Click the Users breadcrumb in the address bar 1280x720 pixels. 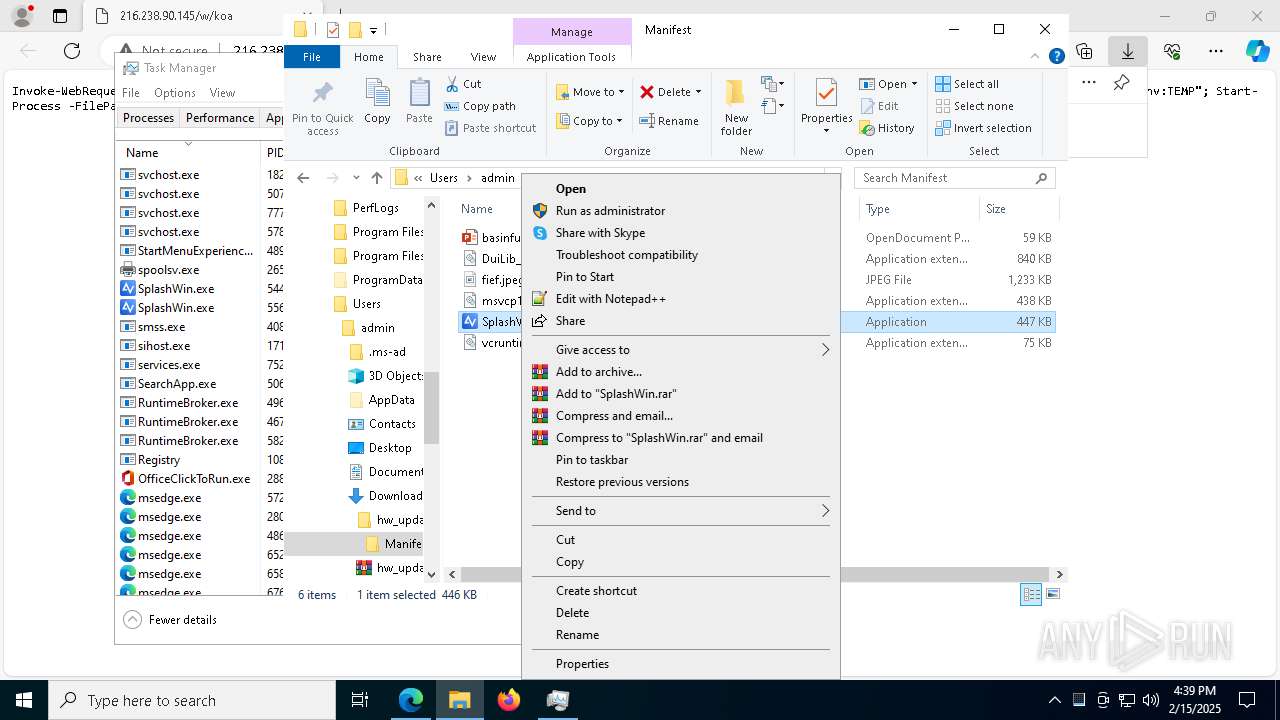(x=444, y=178)
